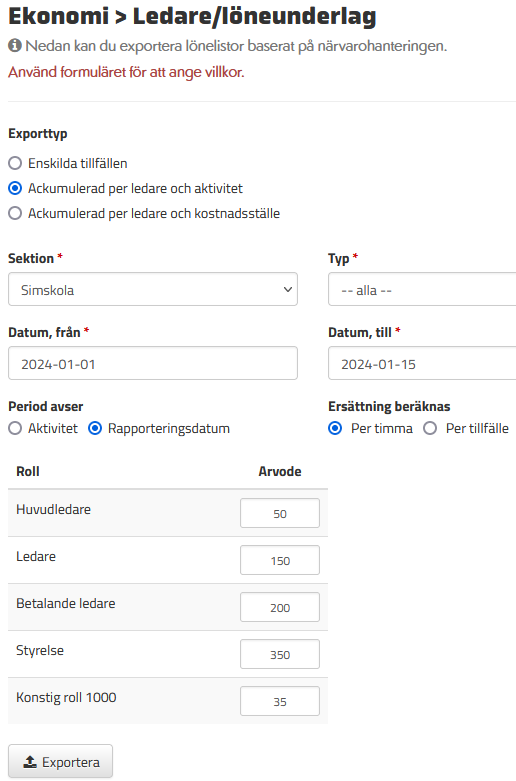
Task: Choose Ackumulerad per ledare och kostnadsställe
Action: (15, 213)
